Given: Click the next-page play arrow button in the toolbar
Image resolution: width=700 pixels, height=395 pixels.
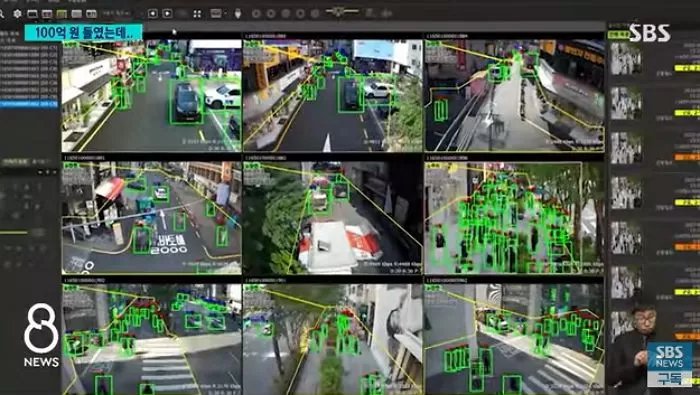Looking at the screenshot, I should tap(167, 14).
